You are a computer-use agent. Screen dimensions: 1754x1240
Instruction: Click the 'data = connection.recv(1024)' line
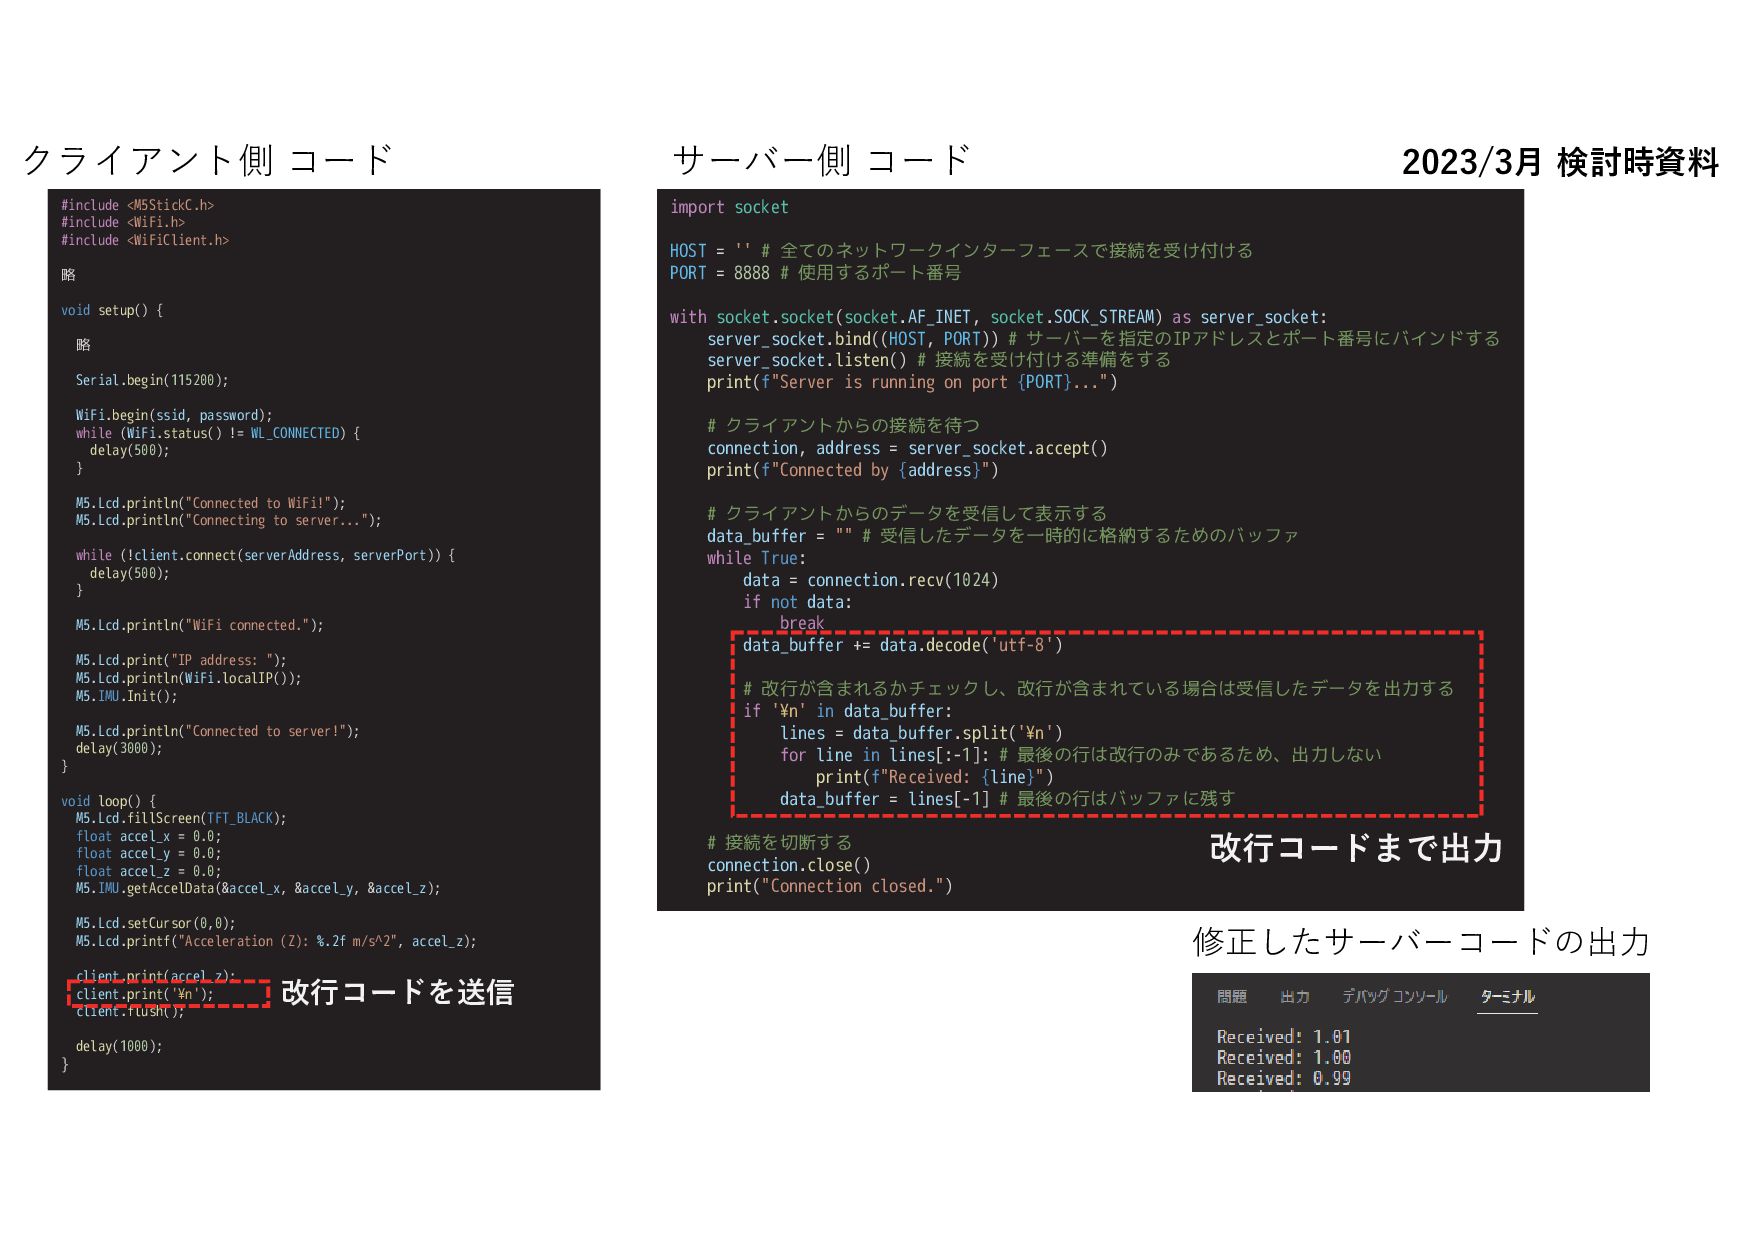[x=871, y=580]
